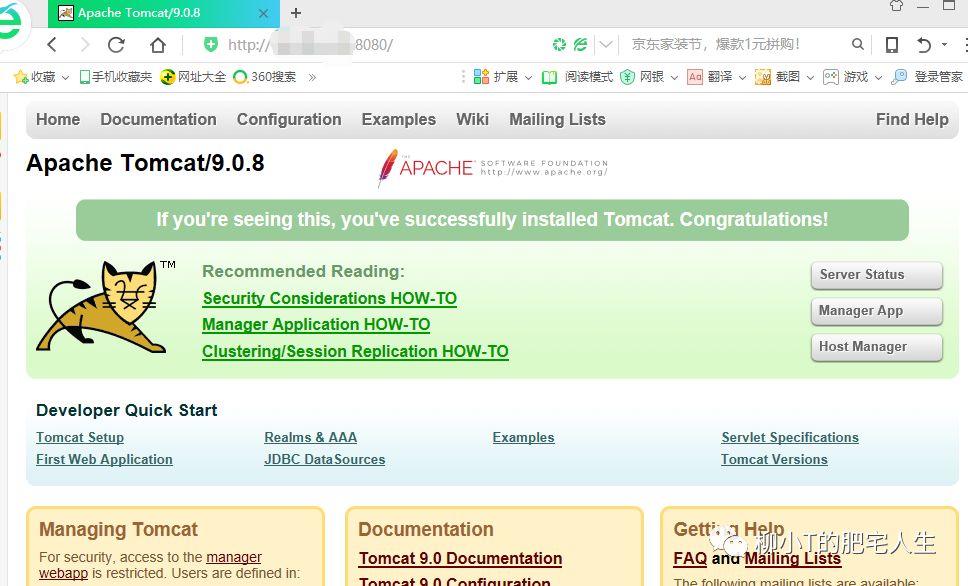Viewport: 968px width, 586px height.
Task: Open Wiki in Tomcat navbar
Action: click(x=472, y=119)
